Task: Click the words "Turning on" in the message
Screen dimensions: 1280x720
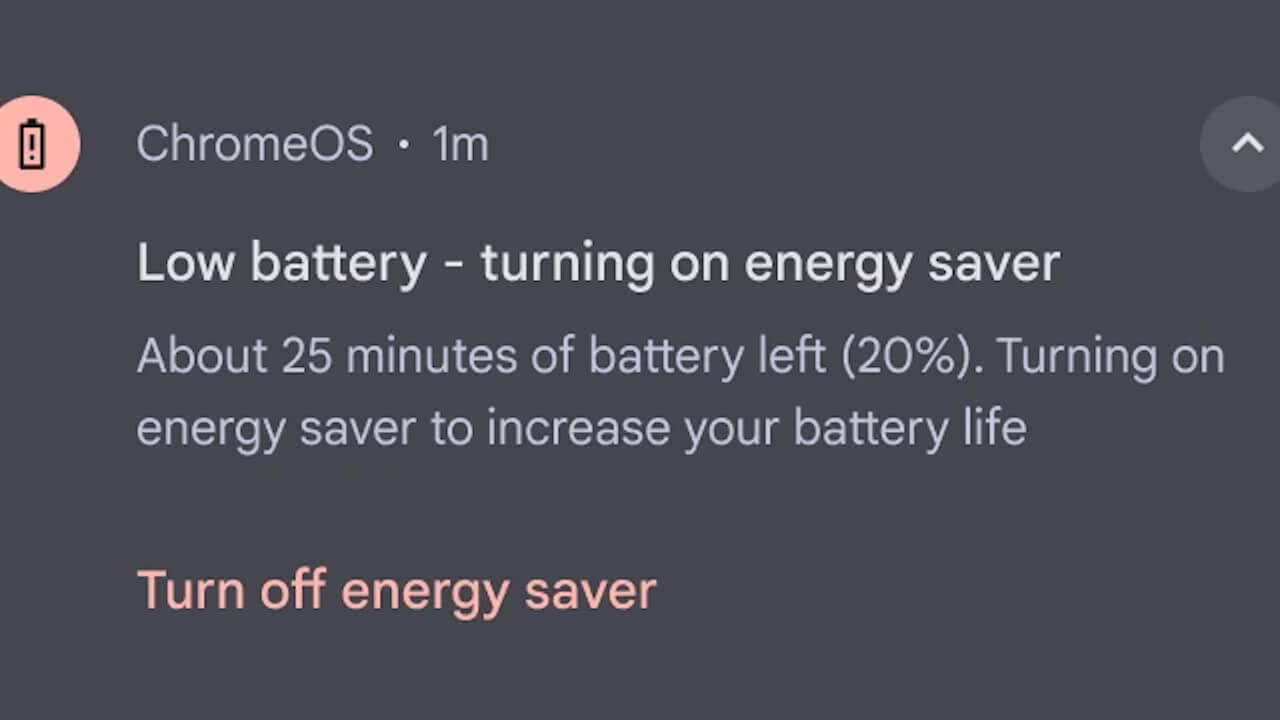Action: (x=1110, y=356)
